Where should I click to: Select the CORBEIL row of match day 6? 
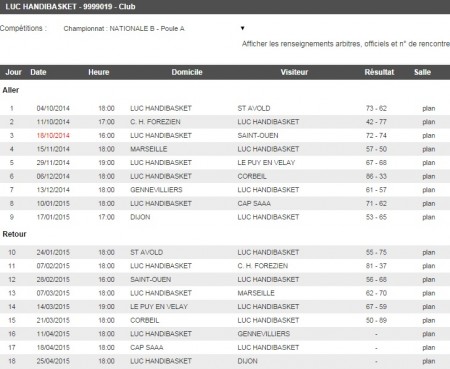tap(225, 176)
